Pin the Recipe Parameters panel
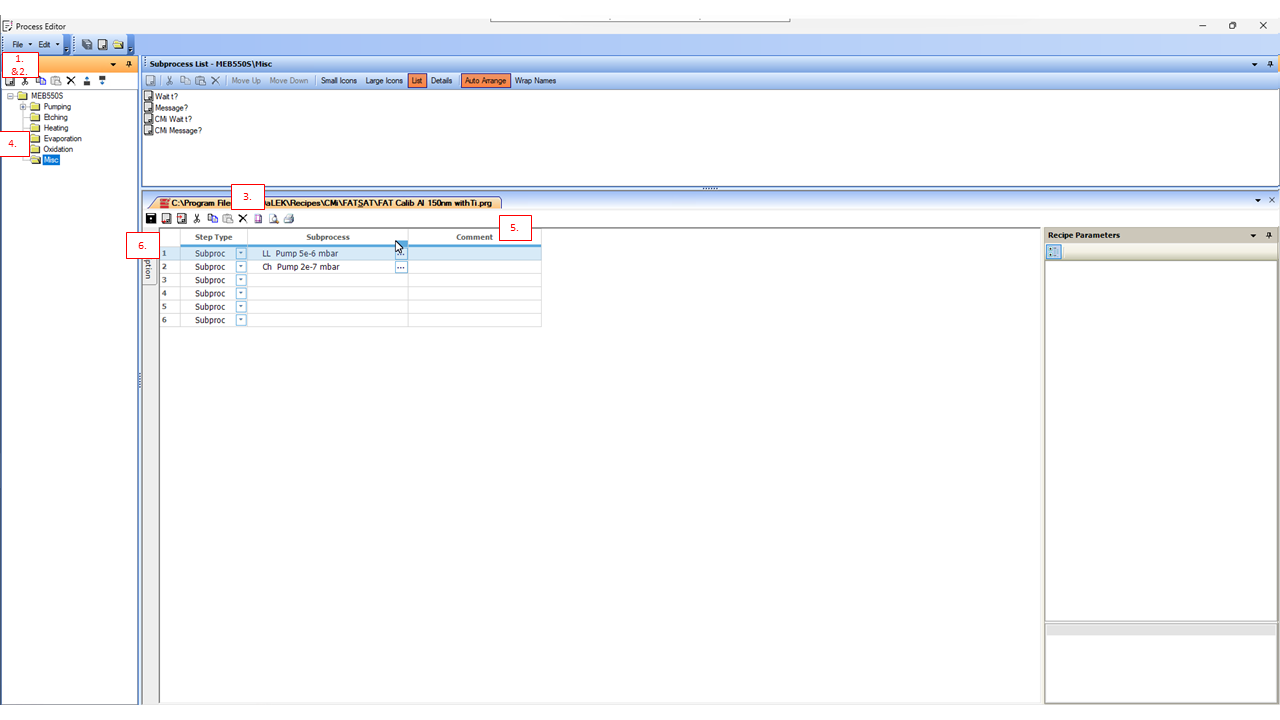 tap(1269, 235)
